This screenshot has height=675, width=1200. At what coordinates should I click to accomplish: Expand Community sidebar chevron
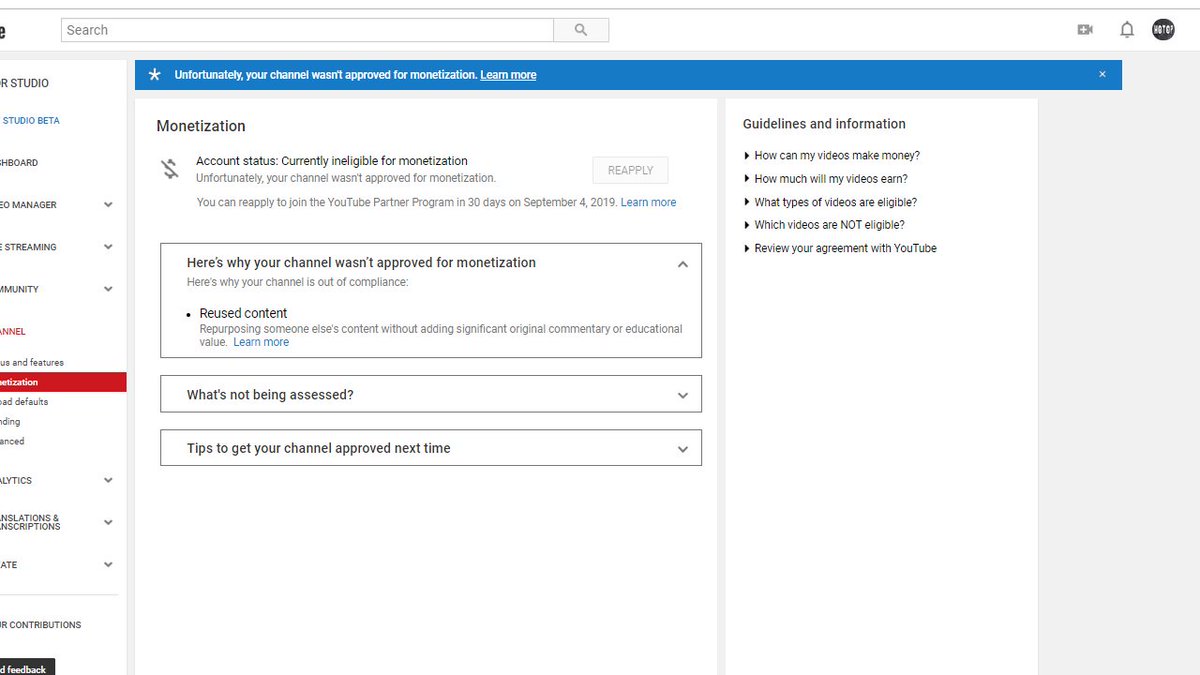click(108, 289)
